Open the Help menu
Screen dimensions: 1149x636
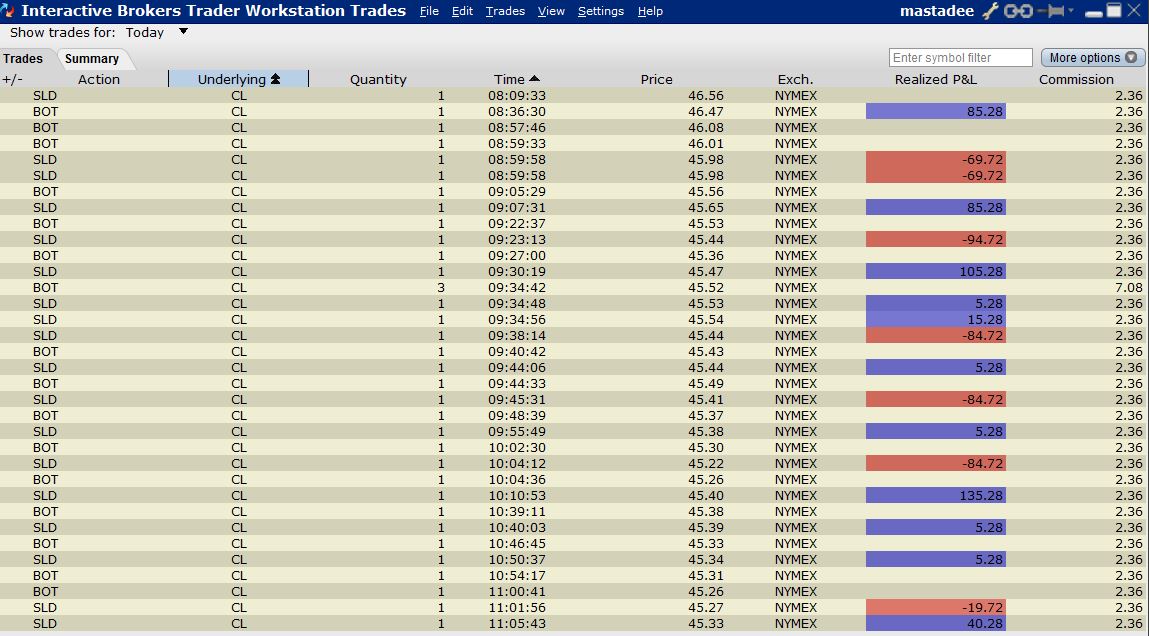coord(650,11)
